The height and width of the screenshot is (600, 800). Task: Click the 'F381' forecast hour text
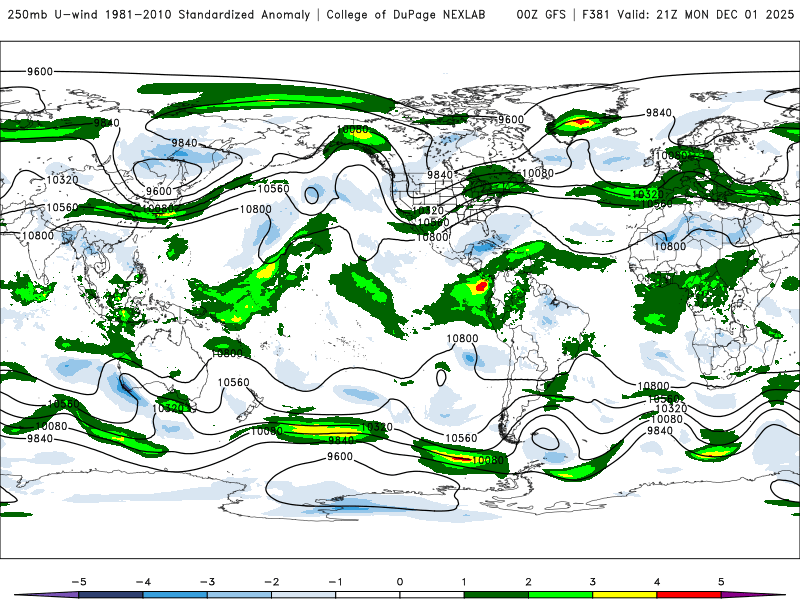coord(595,14)
